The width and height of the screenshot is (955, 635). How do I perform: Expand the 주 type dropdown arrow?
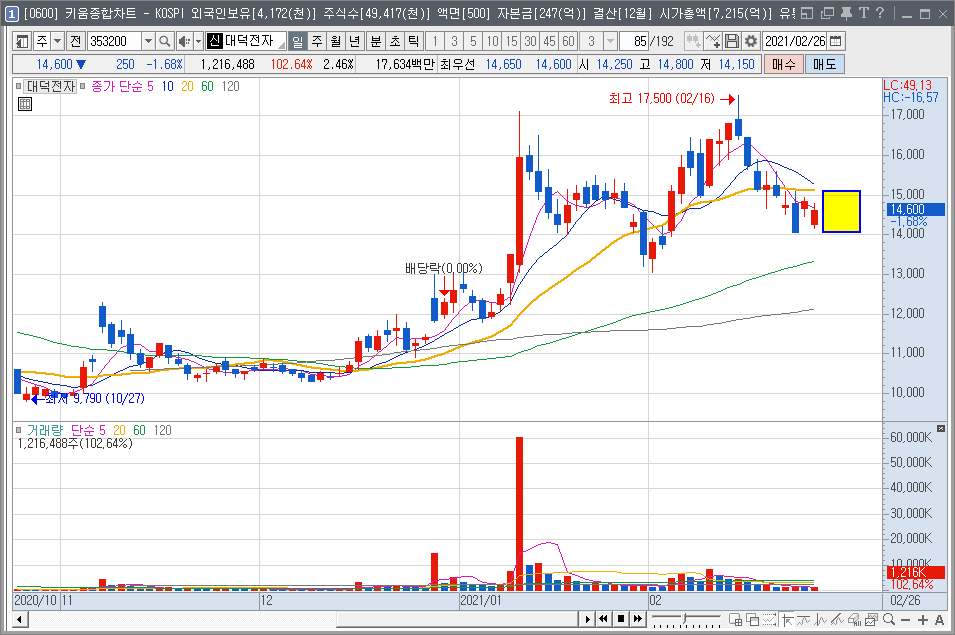click(57, 41)
